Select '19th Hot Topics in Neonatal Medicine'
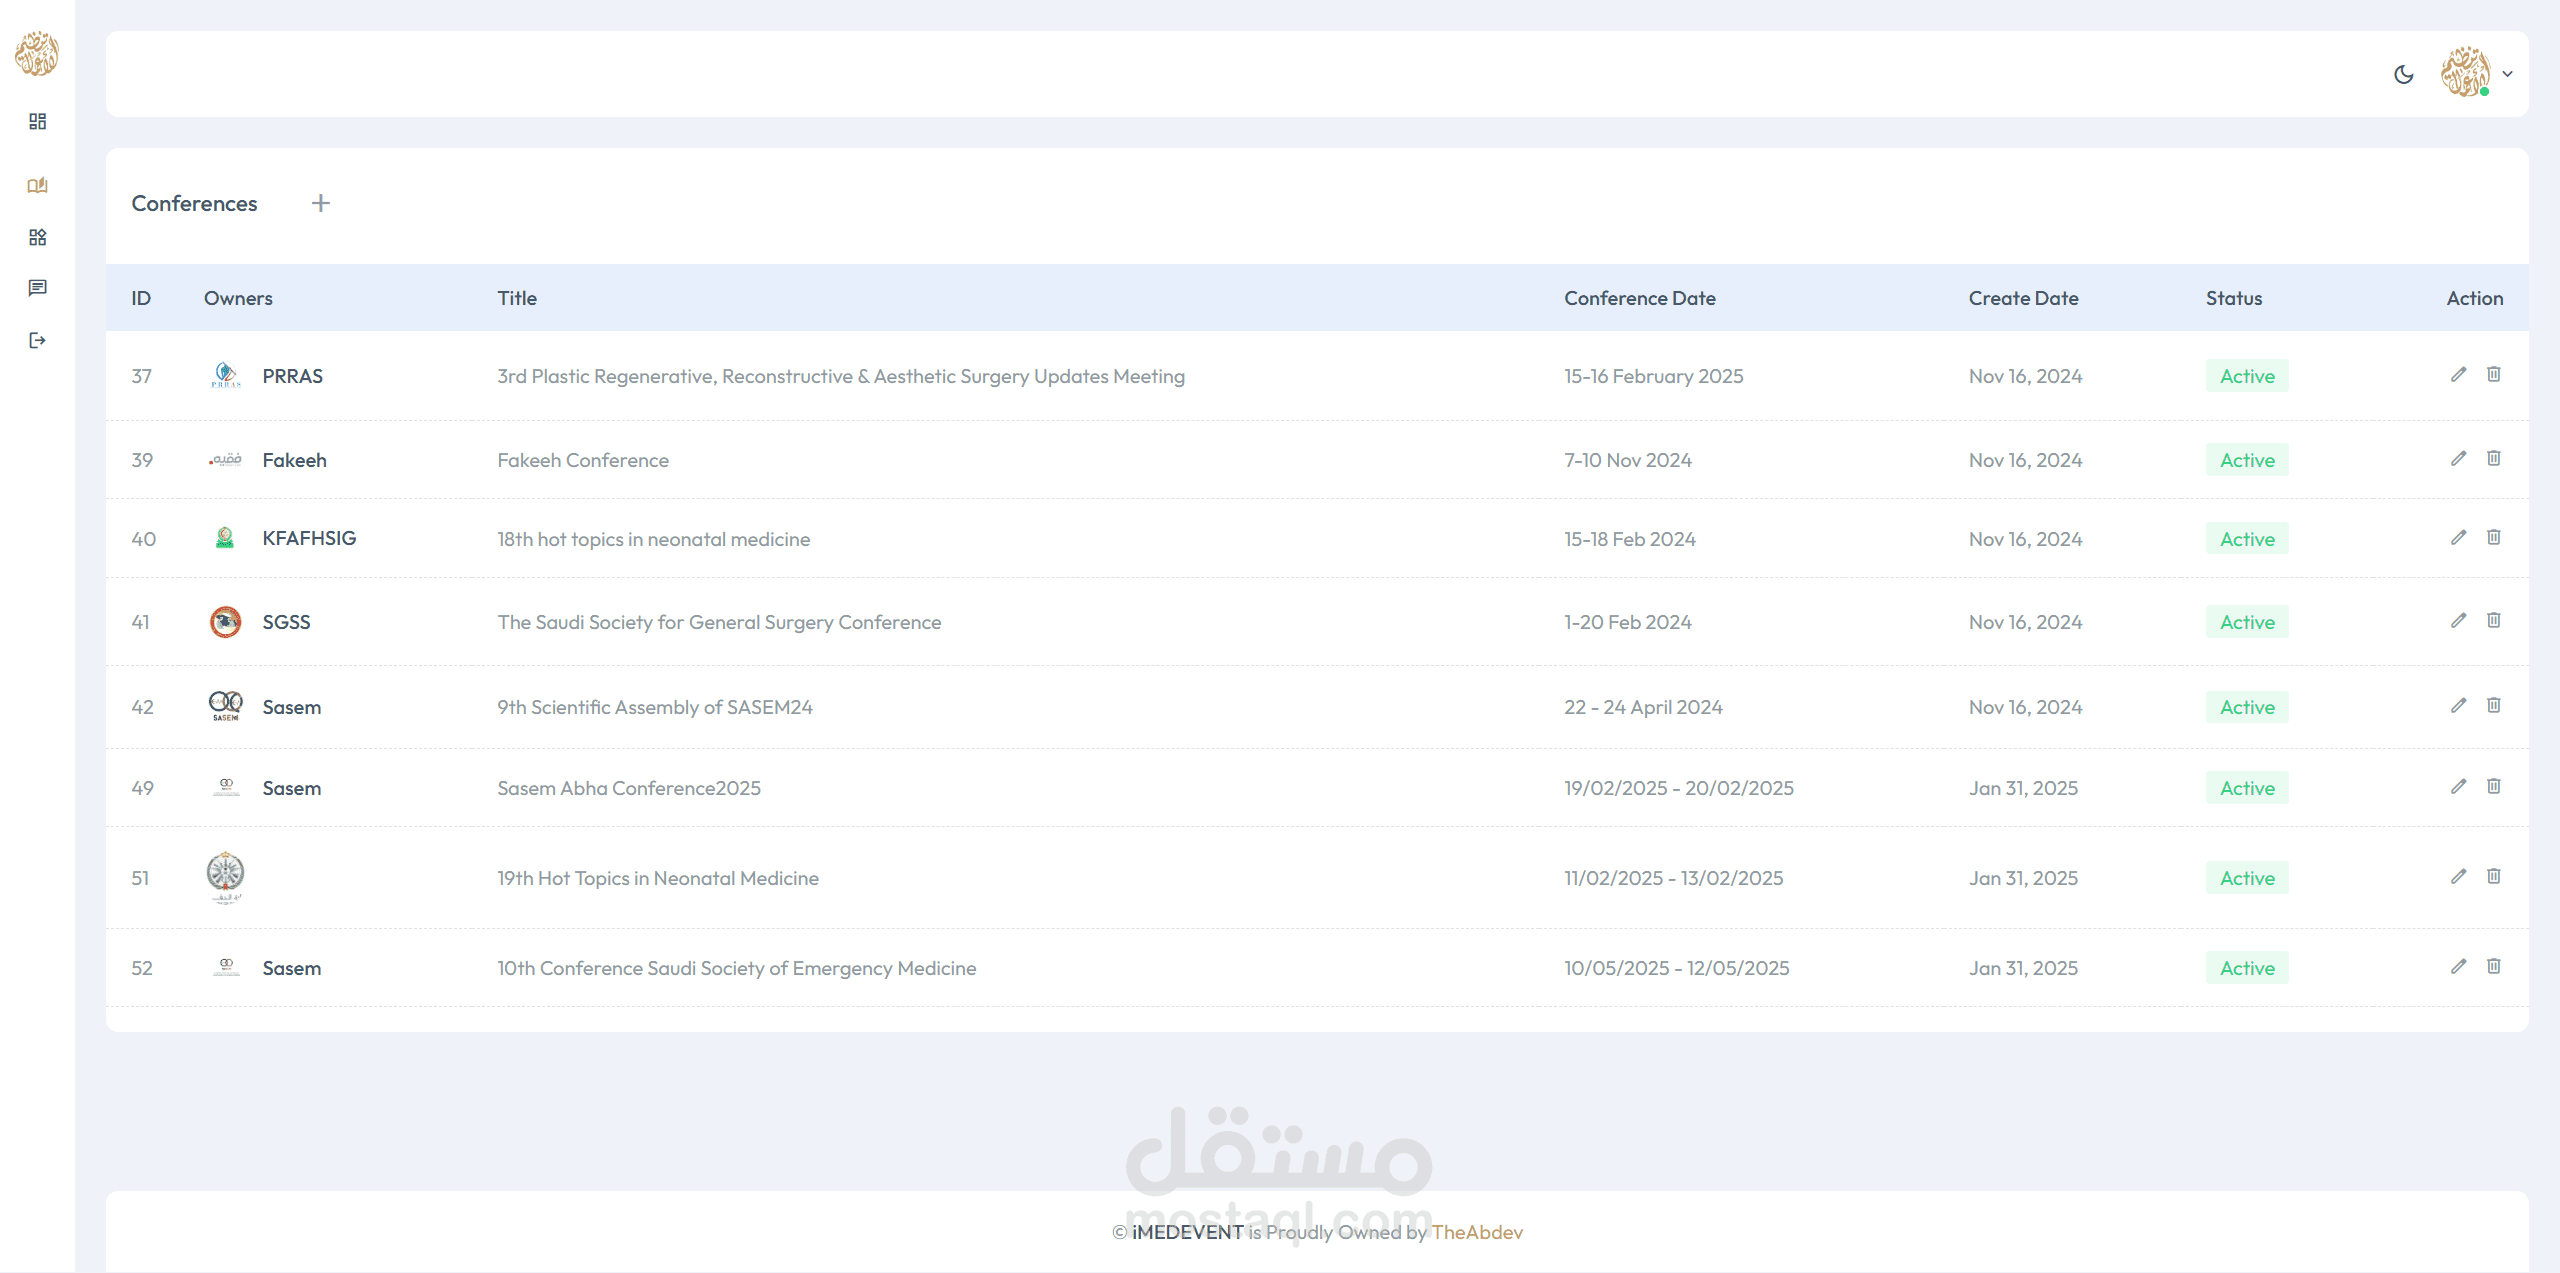Image resolution: width=2560 pixels, height=1273 pixels. 658,878
